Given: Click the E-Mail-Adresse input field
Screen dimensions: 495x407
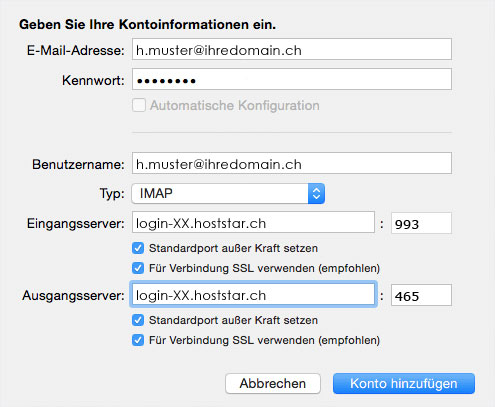Looking at the screenshot, I should pos(292,49).
